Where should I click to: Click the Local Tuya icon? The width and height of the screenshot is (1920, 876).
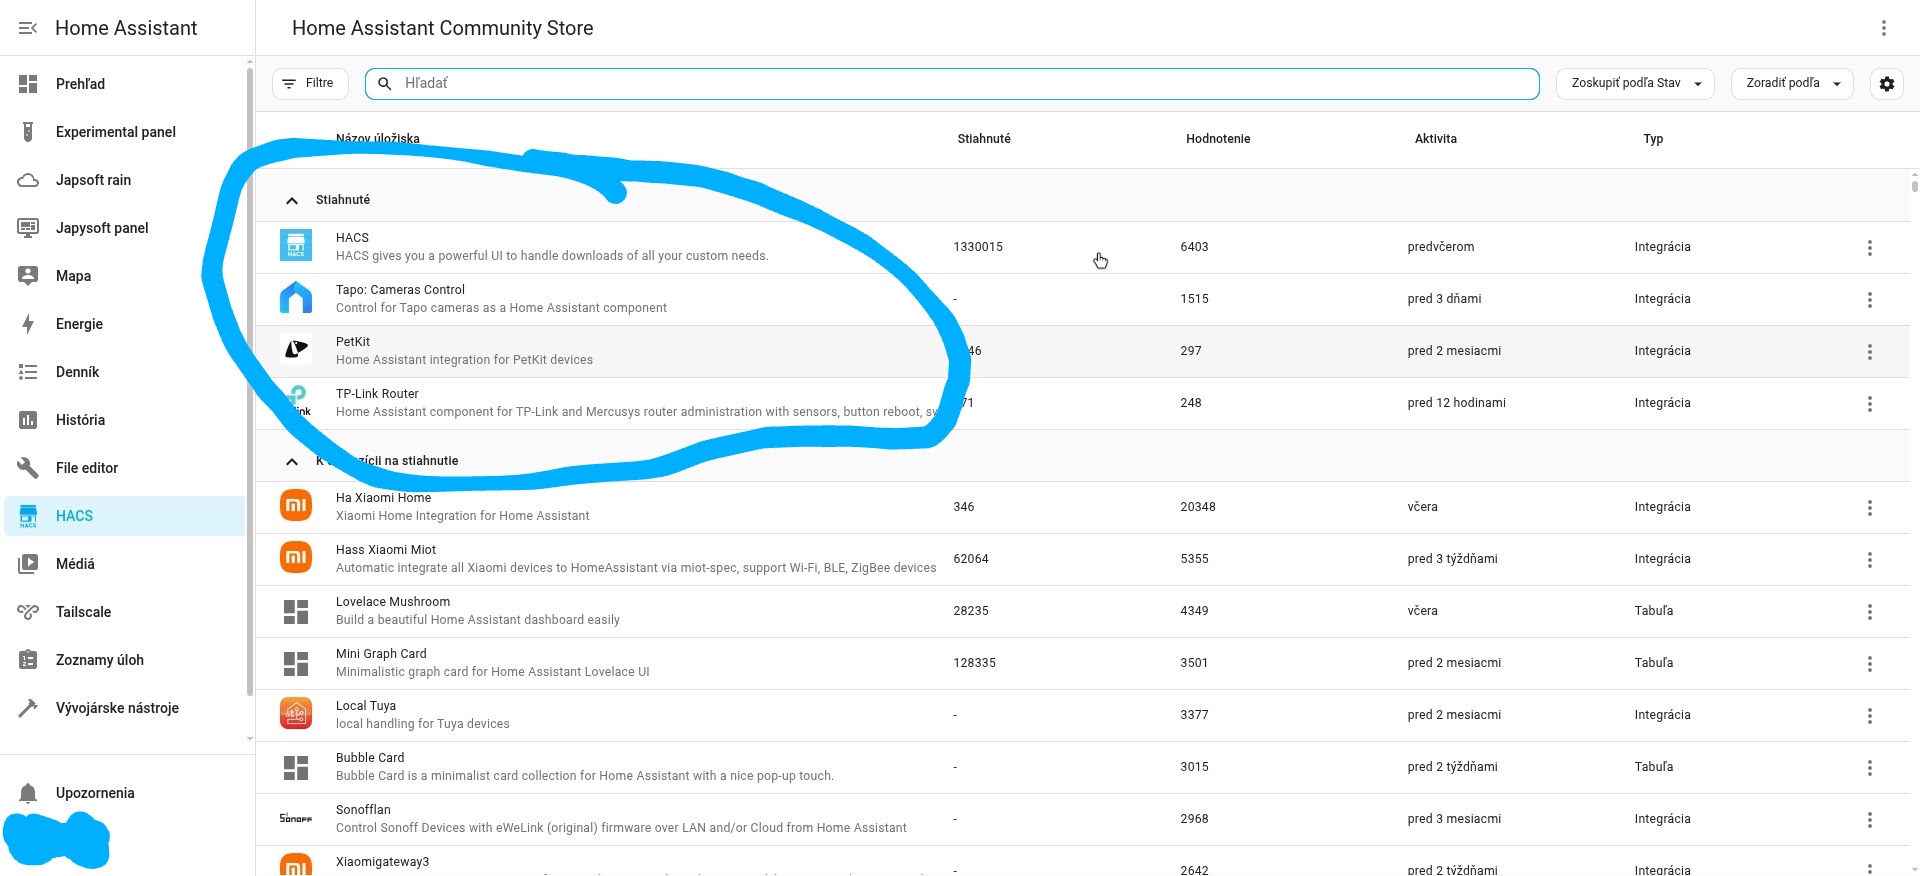coord(296,714)
